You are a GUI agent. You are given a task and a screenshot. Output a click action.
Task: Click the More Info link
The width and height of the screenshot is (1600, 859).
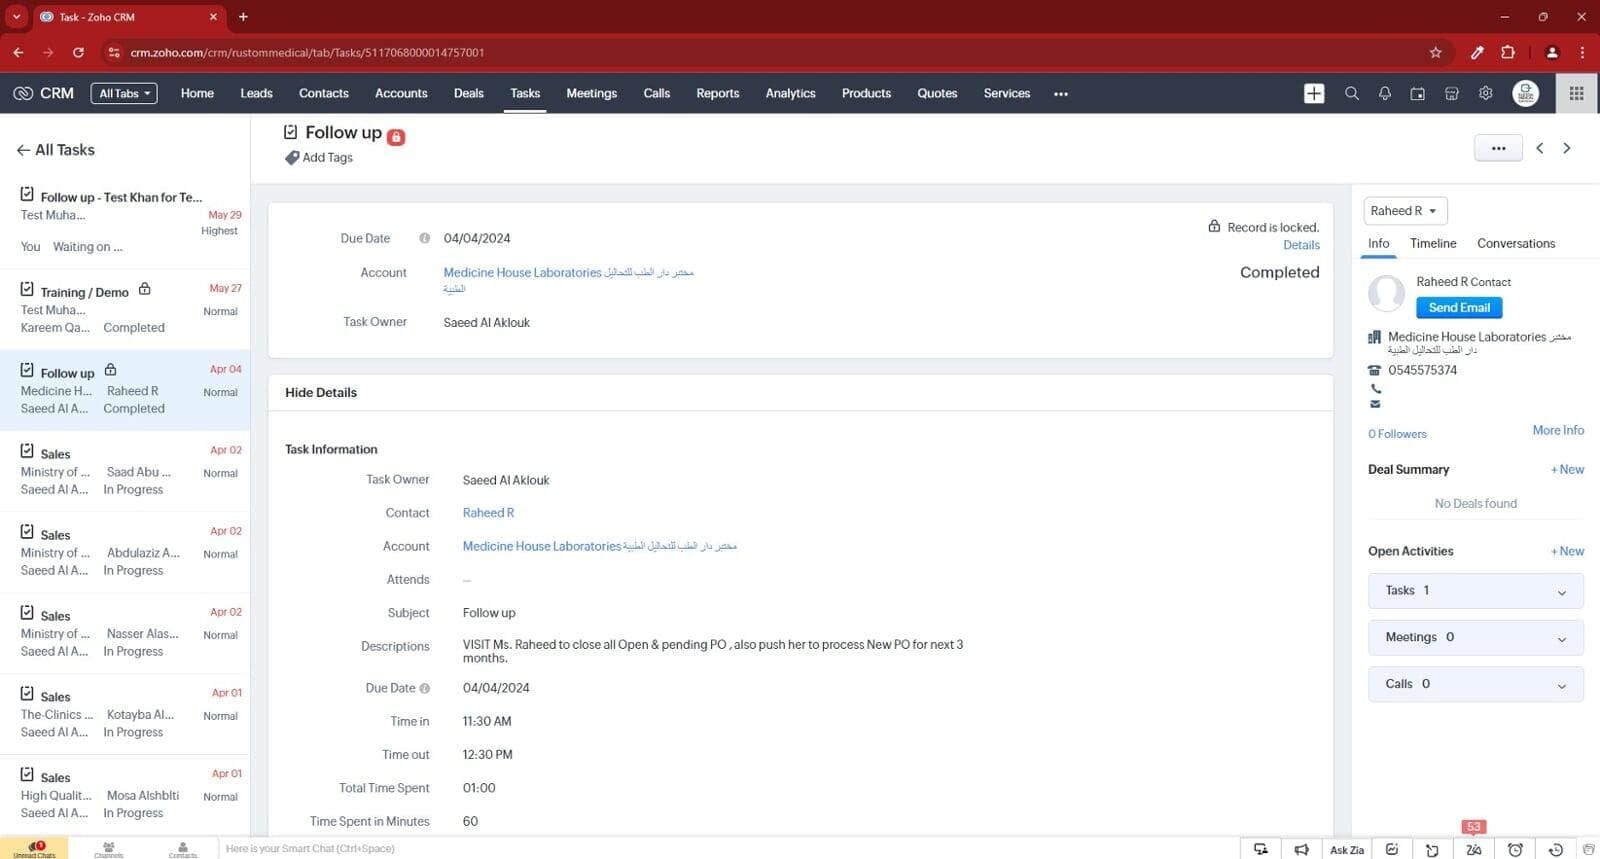pyautogui.click(x=1558, y=430)
